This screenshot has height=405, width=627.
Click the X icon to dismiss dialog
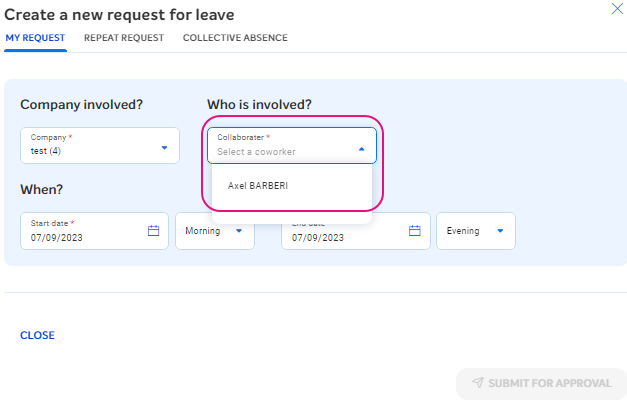click(x=617, y=9)
